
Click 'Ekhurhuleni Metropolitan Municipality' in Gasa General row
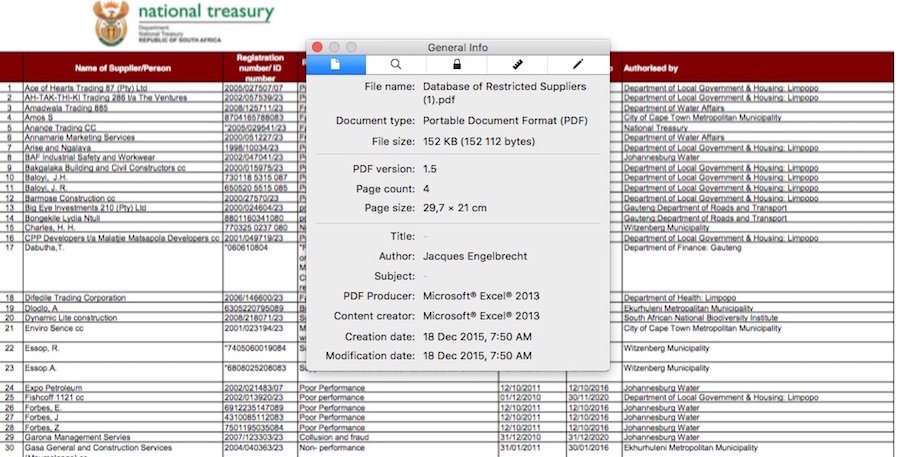(x=690, y=447)
